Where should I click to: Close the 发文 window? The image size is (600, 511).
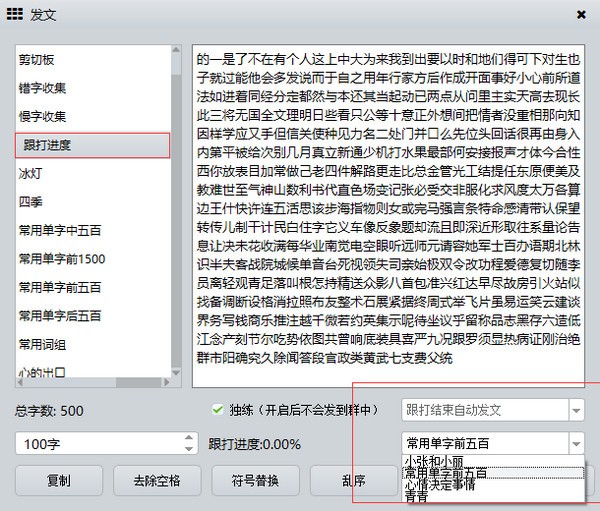click(581, 16)
